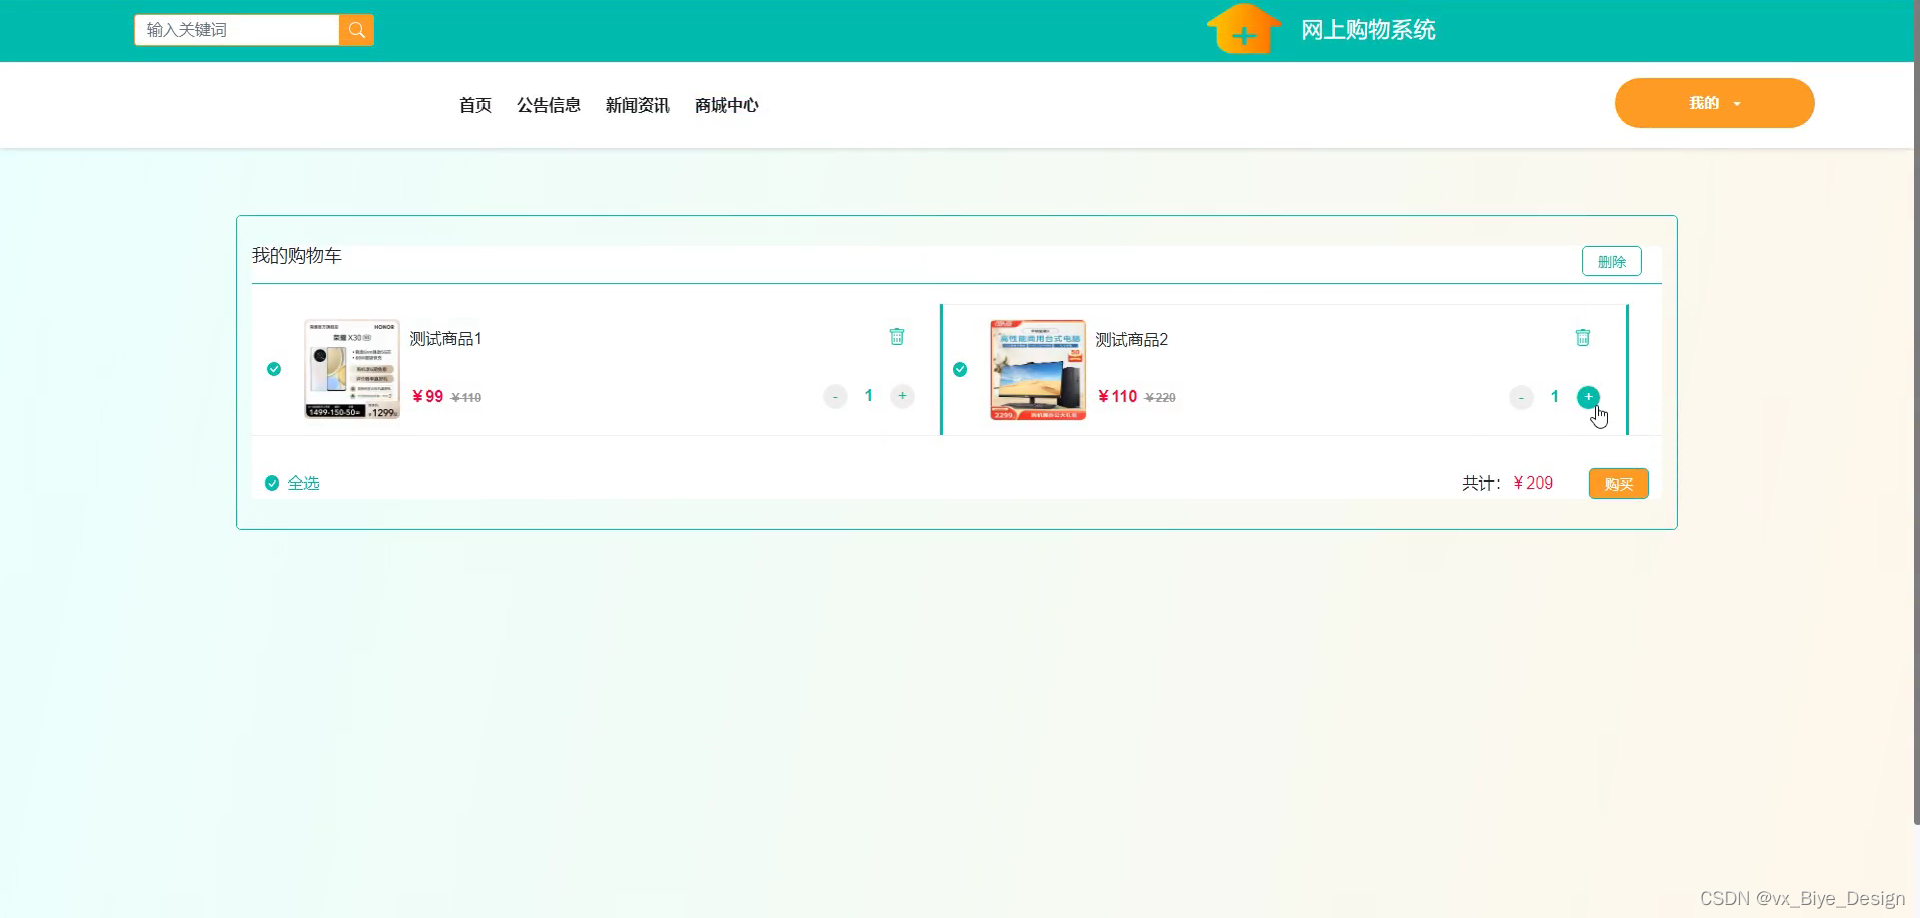Increase quantity of 测试商品2 with plus
Screen dimensions: 1920x918
1588,397
